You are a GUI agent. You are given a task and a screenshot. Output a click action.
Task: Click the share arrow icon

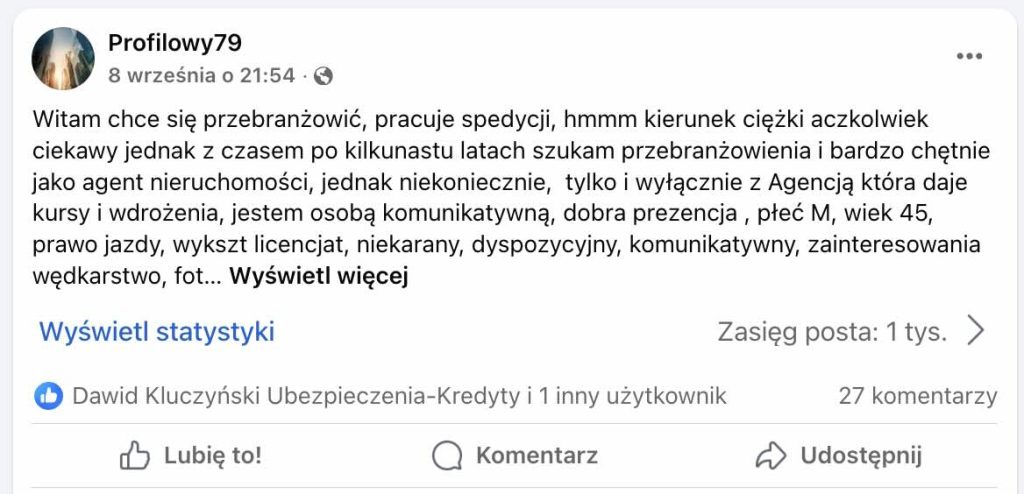pyautogui.click(x=771, y=457)
